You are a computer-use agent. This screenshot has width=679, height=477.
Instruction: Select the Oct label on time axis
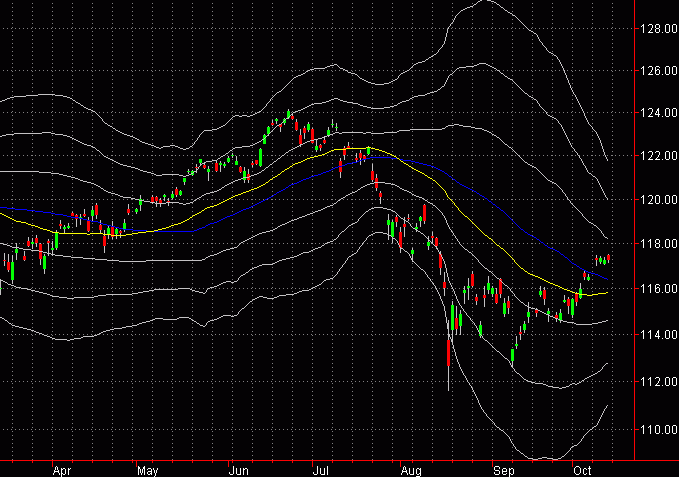coord(582,471)
